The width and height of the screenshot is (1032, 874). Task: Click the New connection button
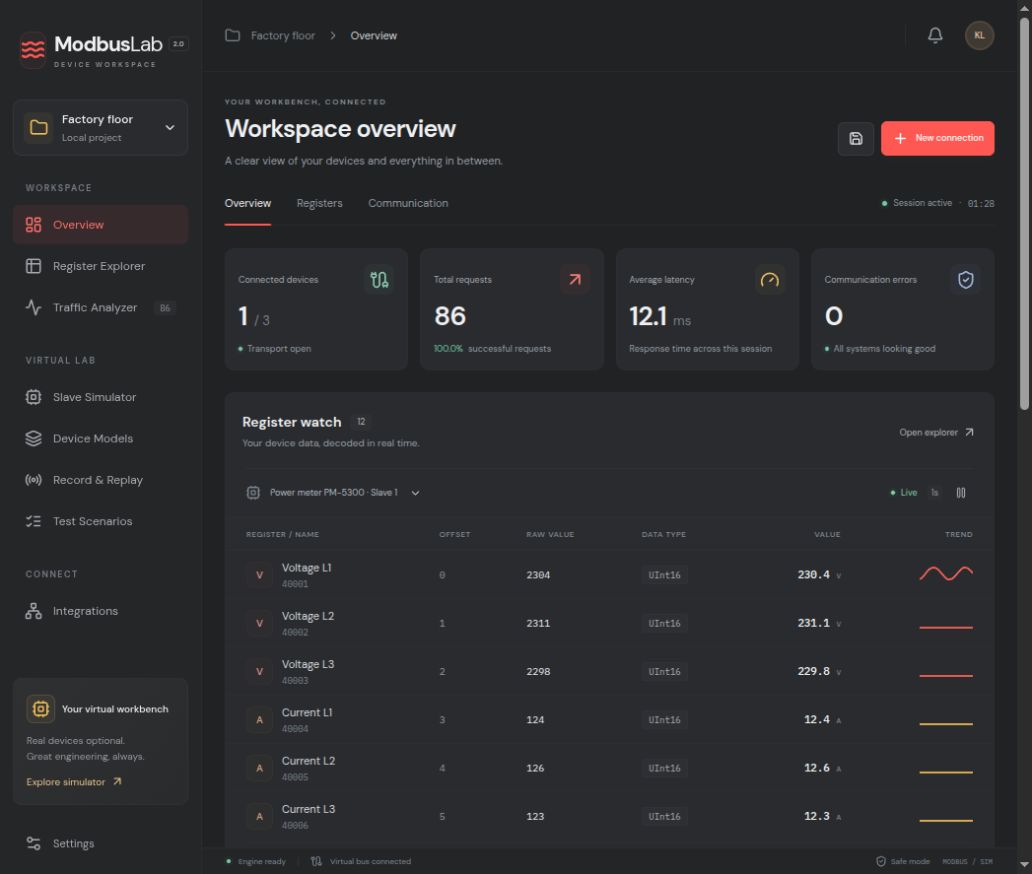pos(937,138)
